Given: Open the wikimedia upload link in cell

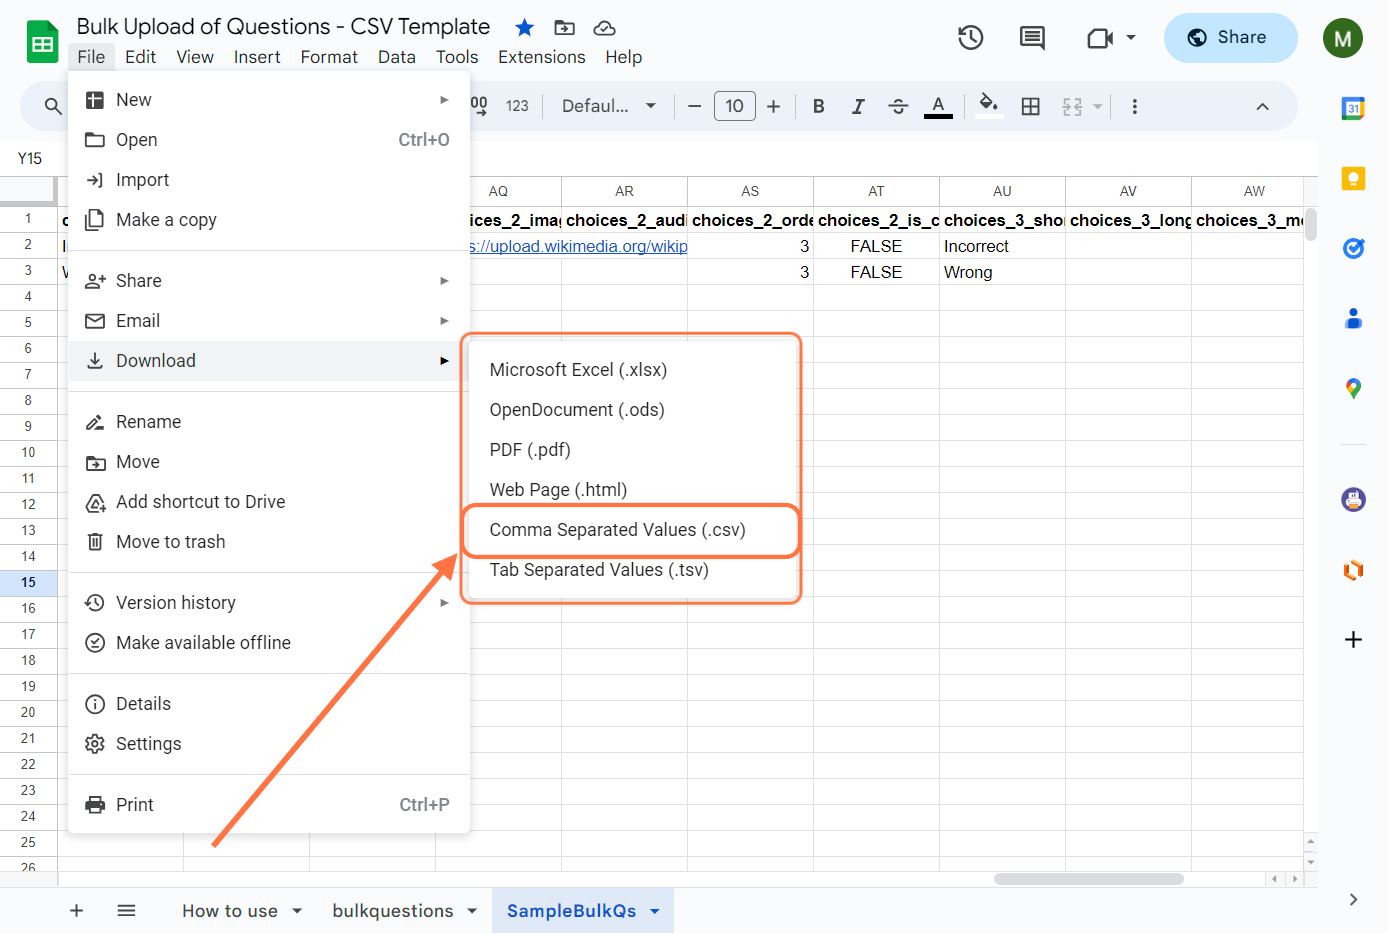Looking at the screenshot, I should coord(579,246).
